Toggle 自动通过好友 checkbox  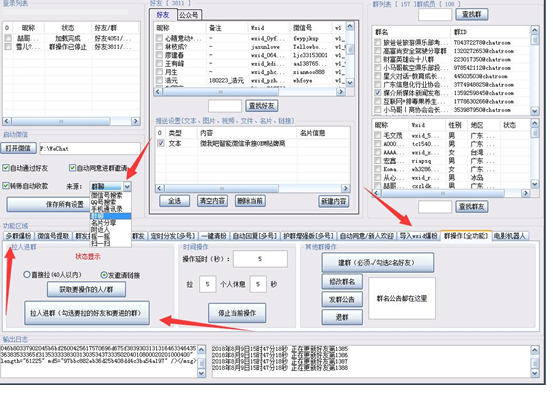coord(6,168)
